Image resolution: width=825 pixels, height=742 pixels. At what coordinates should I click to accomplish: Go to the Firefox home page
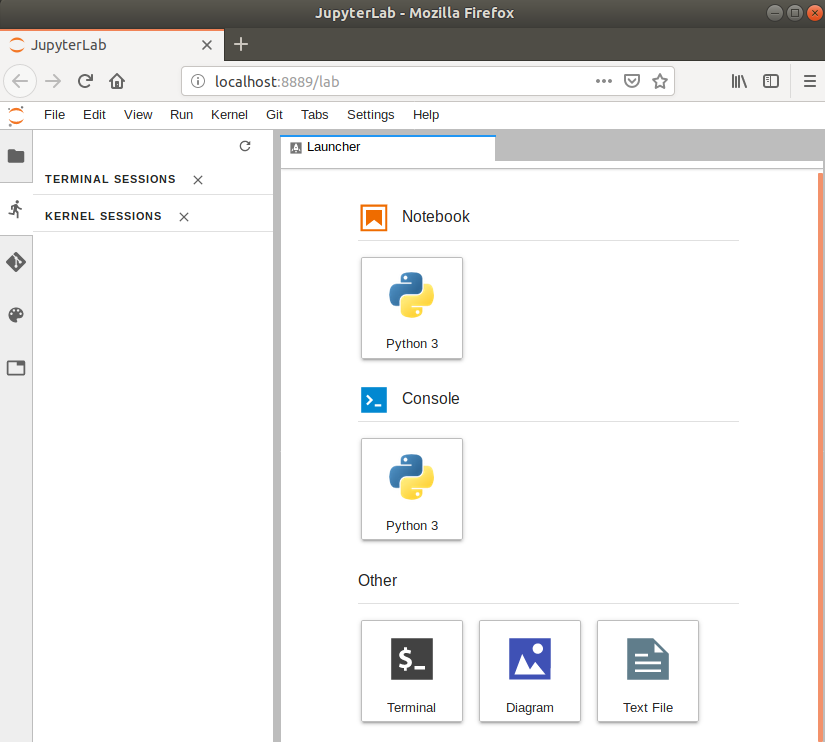[x=117, y=81]
